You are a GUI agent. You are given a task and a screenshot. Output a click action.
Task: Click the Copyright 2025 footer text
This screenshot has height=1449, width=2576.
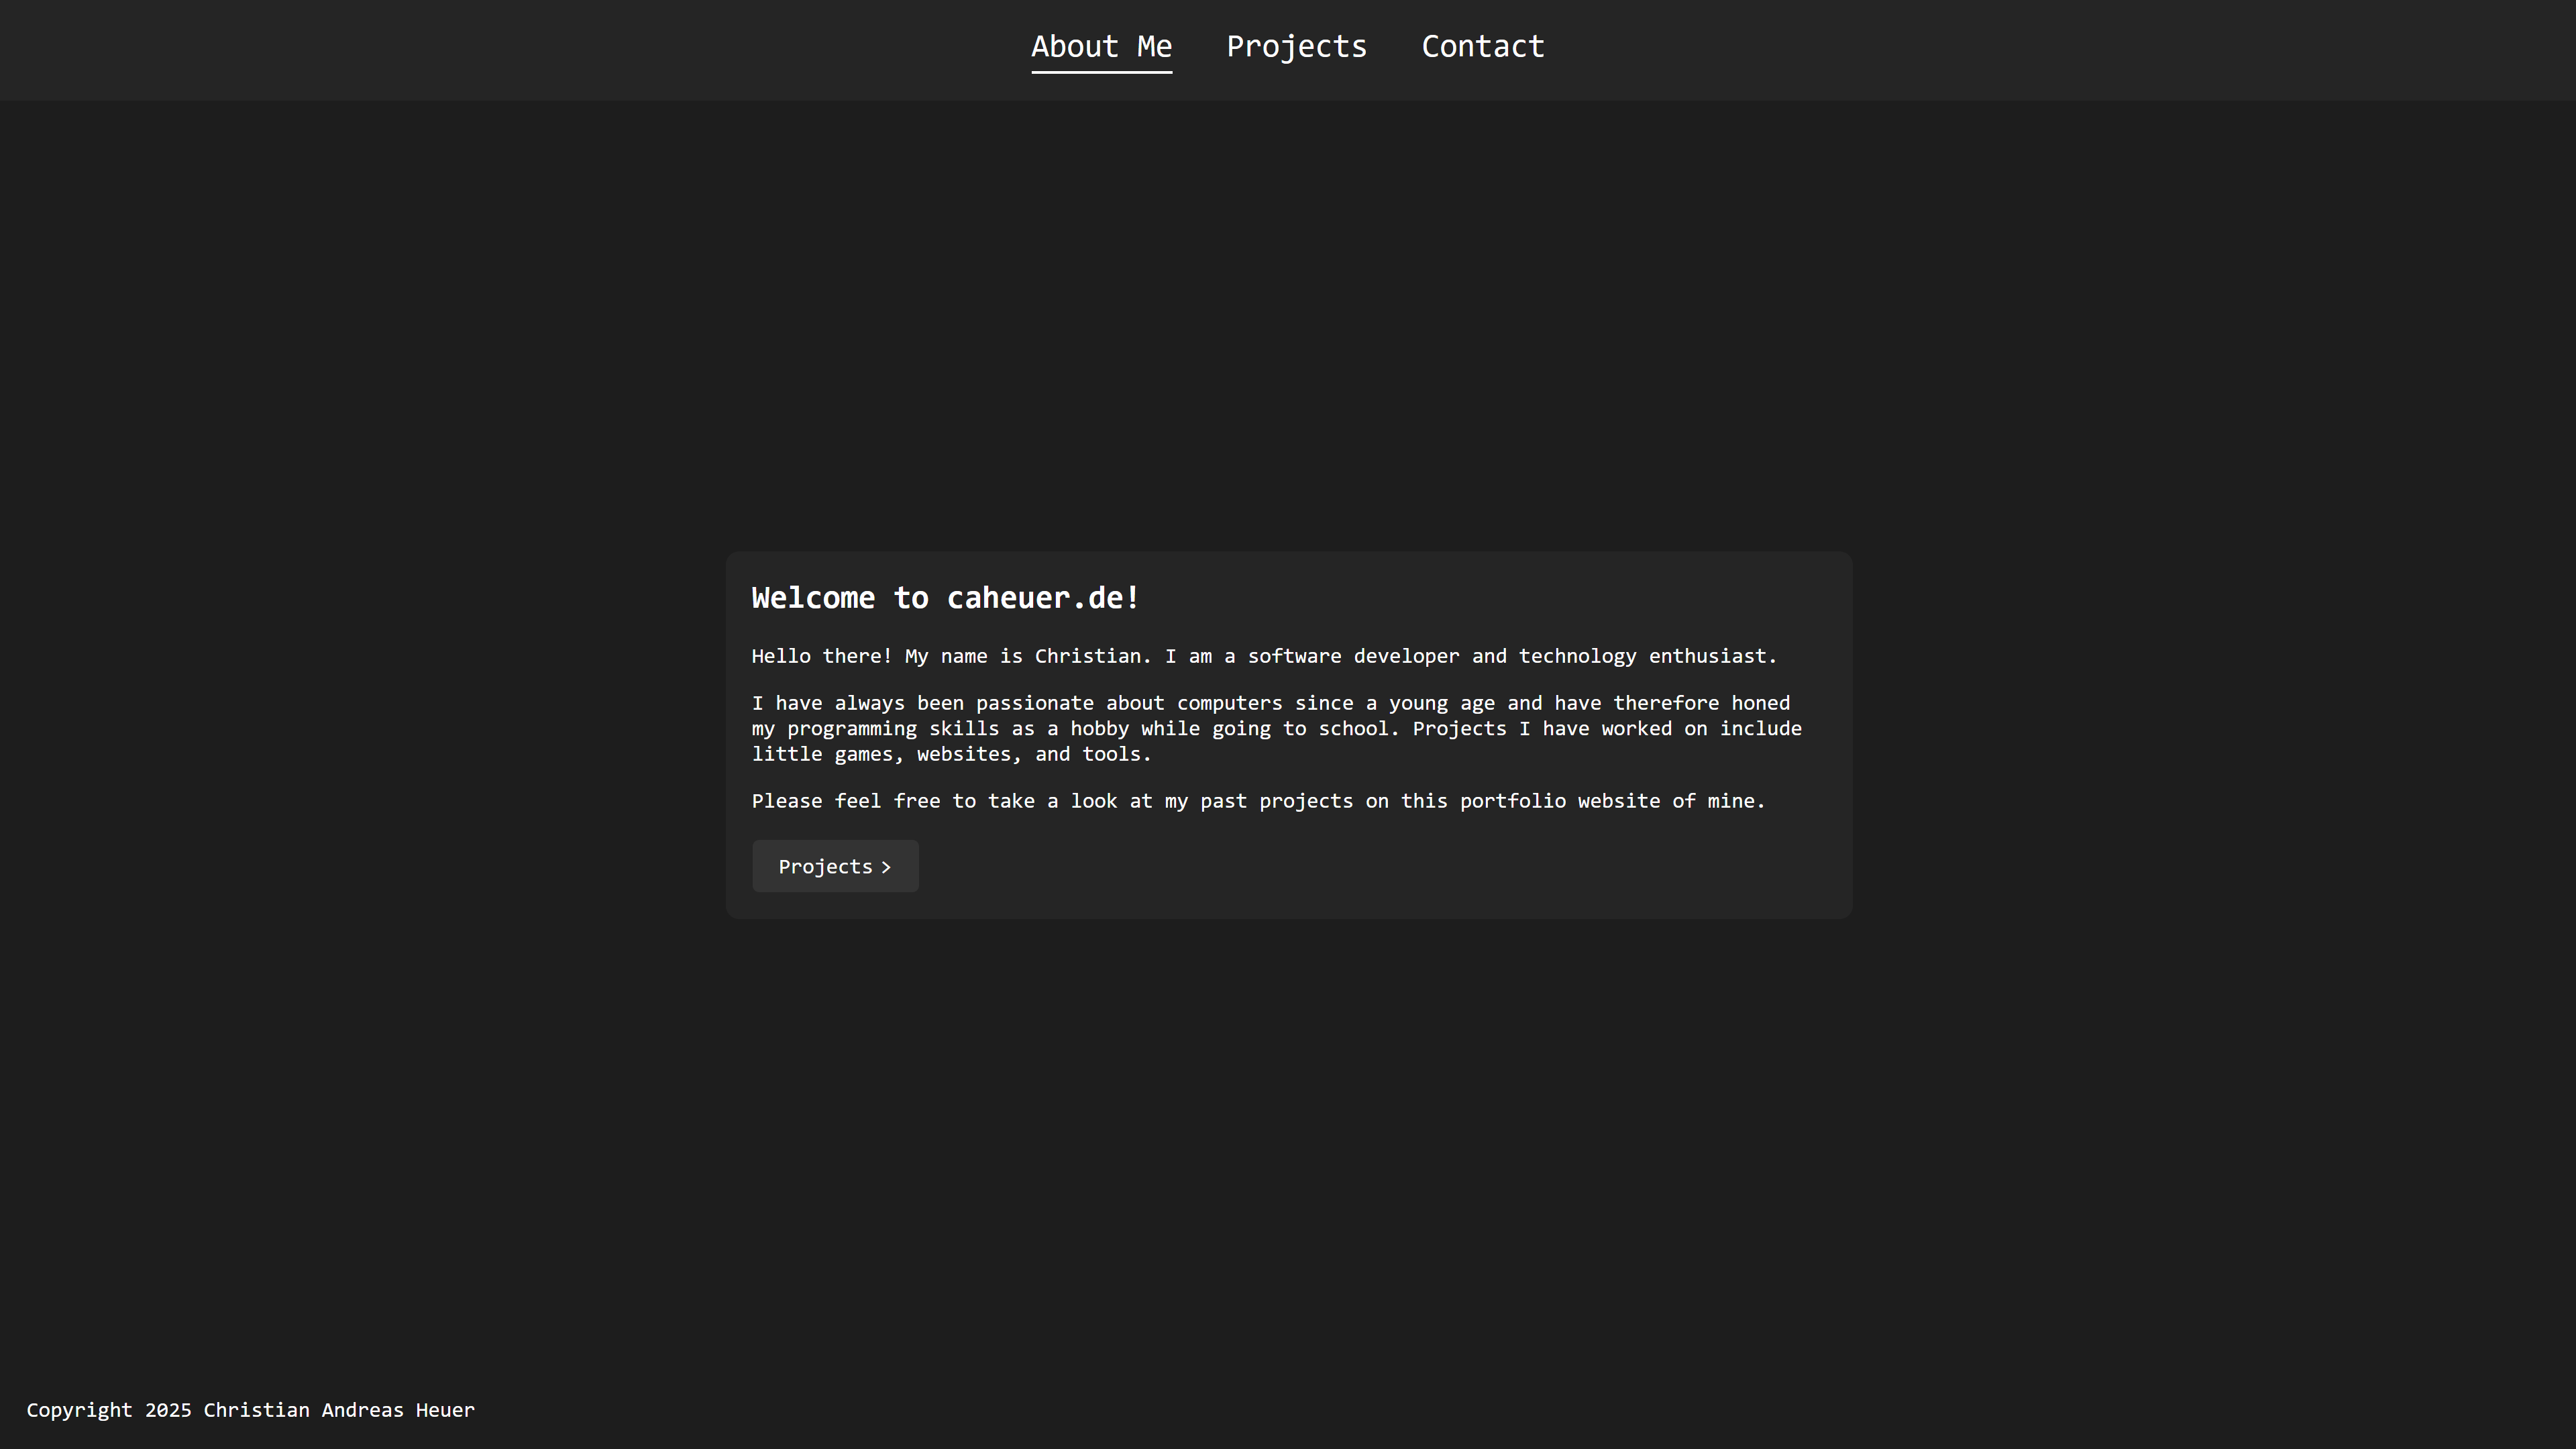click(x=109, y=1410)
